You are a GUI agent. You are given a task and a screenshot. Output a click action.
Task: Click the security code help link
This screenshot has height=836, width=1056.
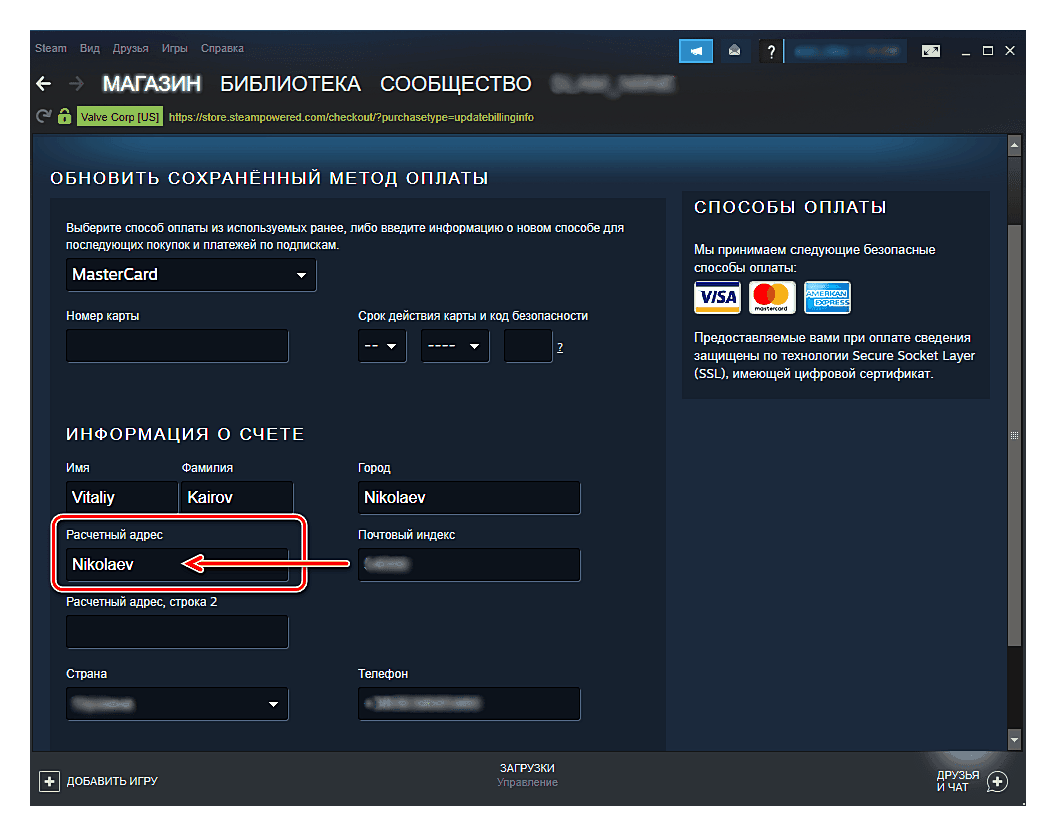pos(560,347)
